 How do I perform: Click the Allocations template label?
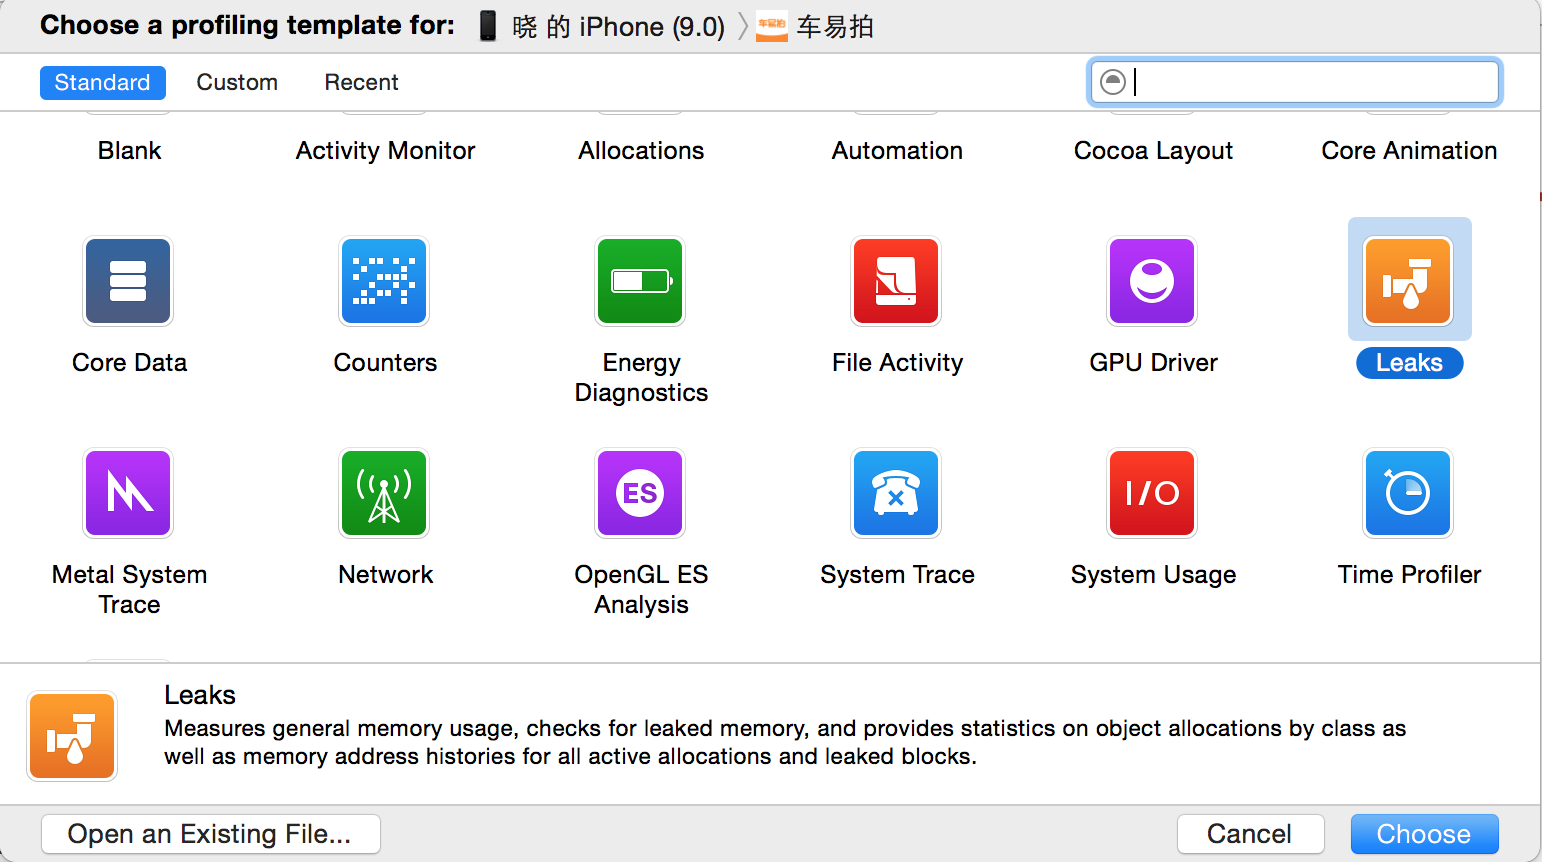click(x=641, y=151)
